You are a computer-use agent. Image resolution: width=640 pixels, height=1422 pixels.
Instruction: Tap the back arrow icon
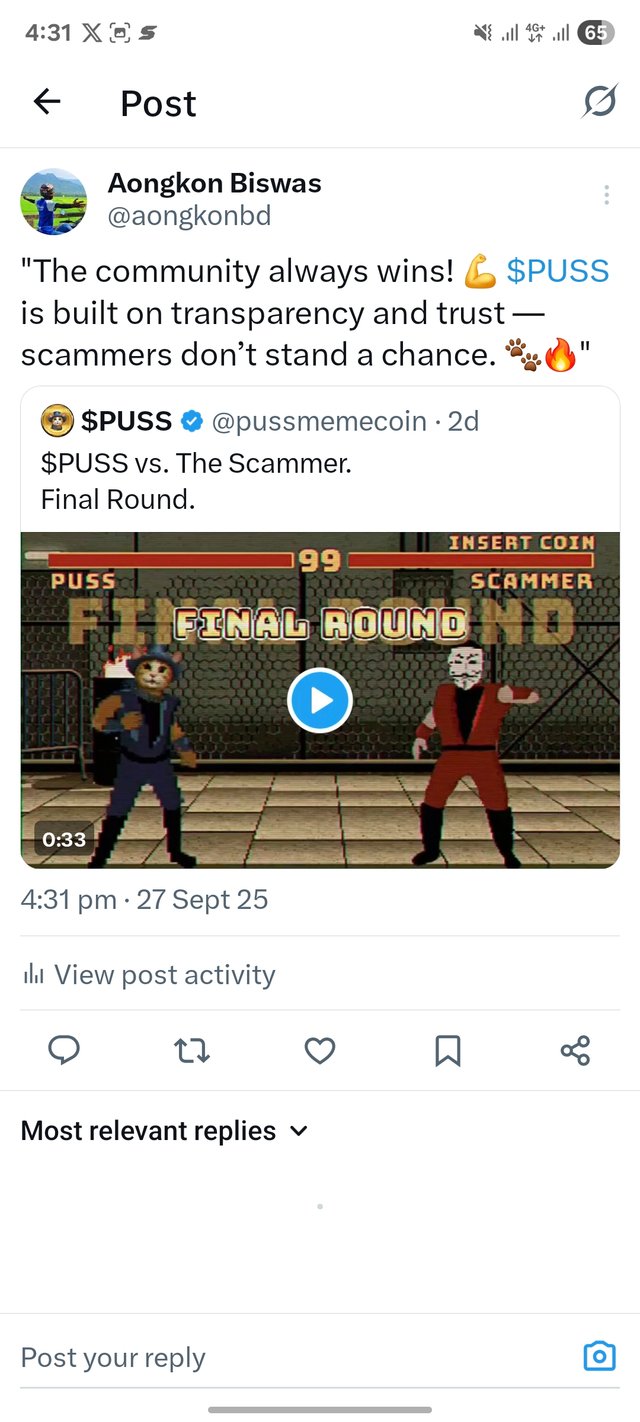coord(47,102)
